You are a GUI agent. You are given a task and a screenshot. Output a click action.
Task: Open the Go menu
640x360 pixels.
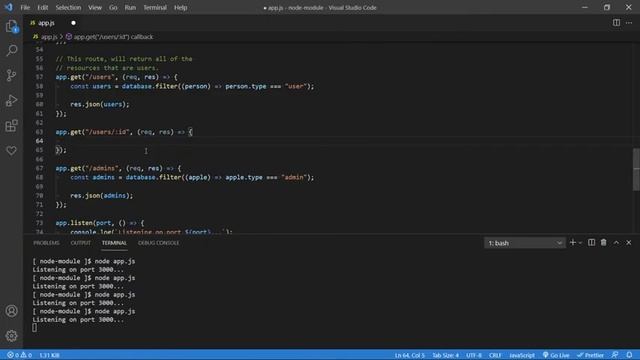(x=113, y=7)
